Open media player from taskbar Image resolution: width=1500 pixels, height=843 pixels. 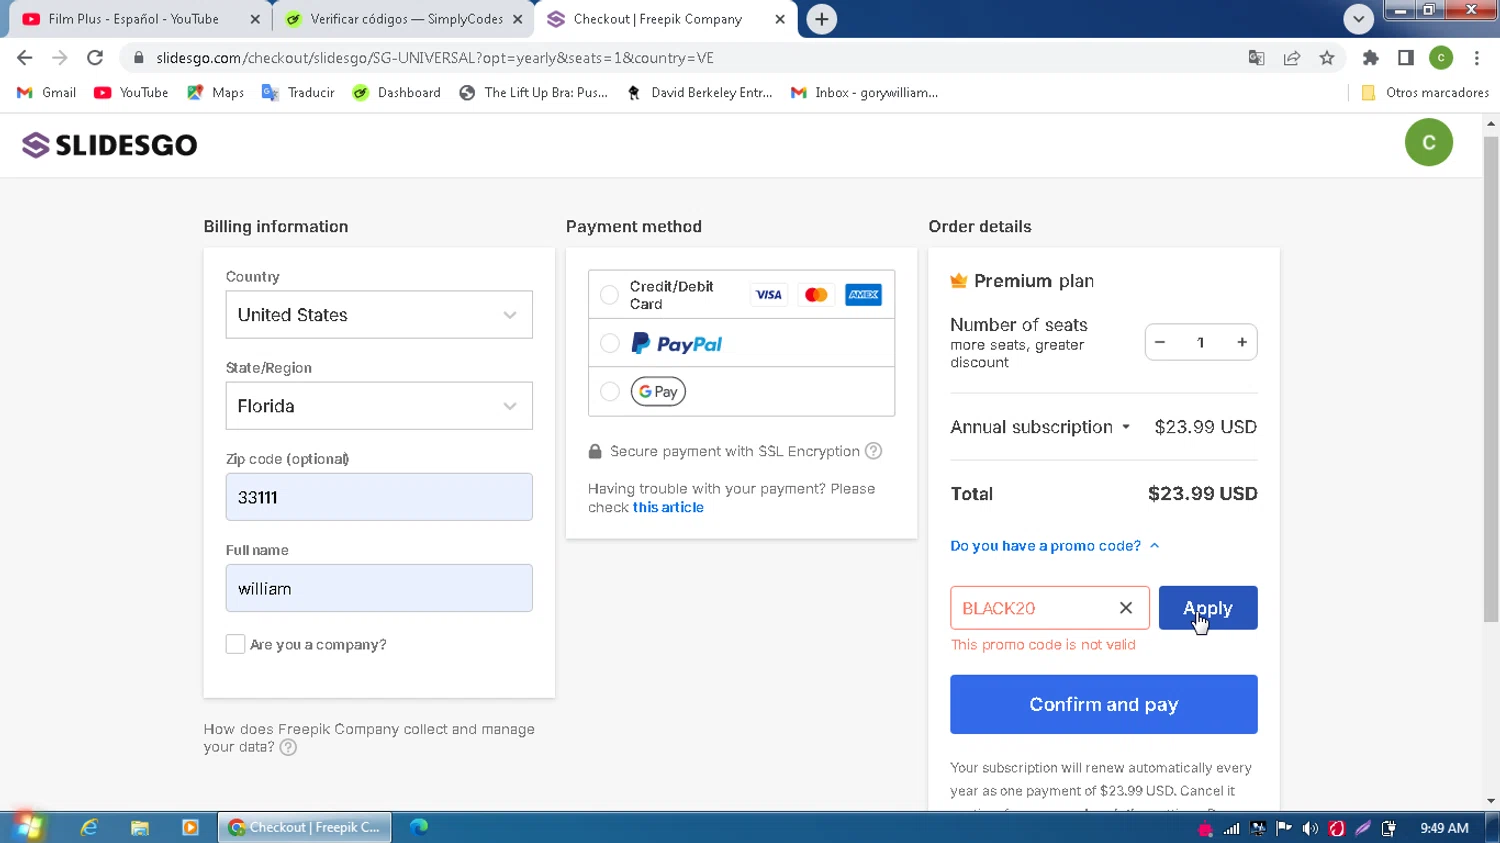pos(190,827)
